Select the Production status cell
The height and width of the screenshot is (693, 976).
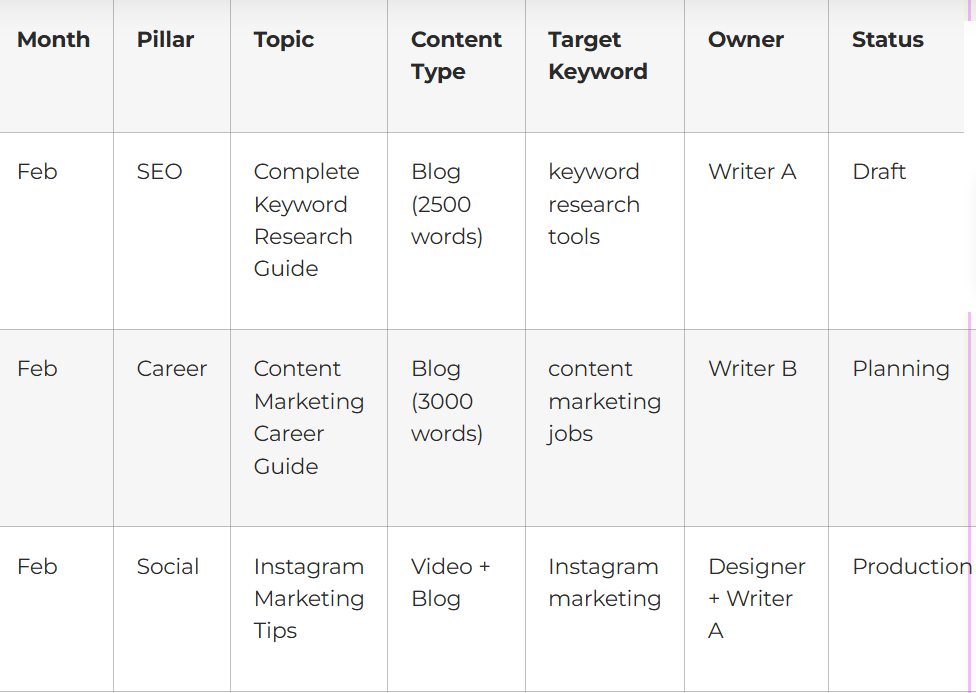click(911, 567)
